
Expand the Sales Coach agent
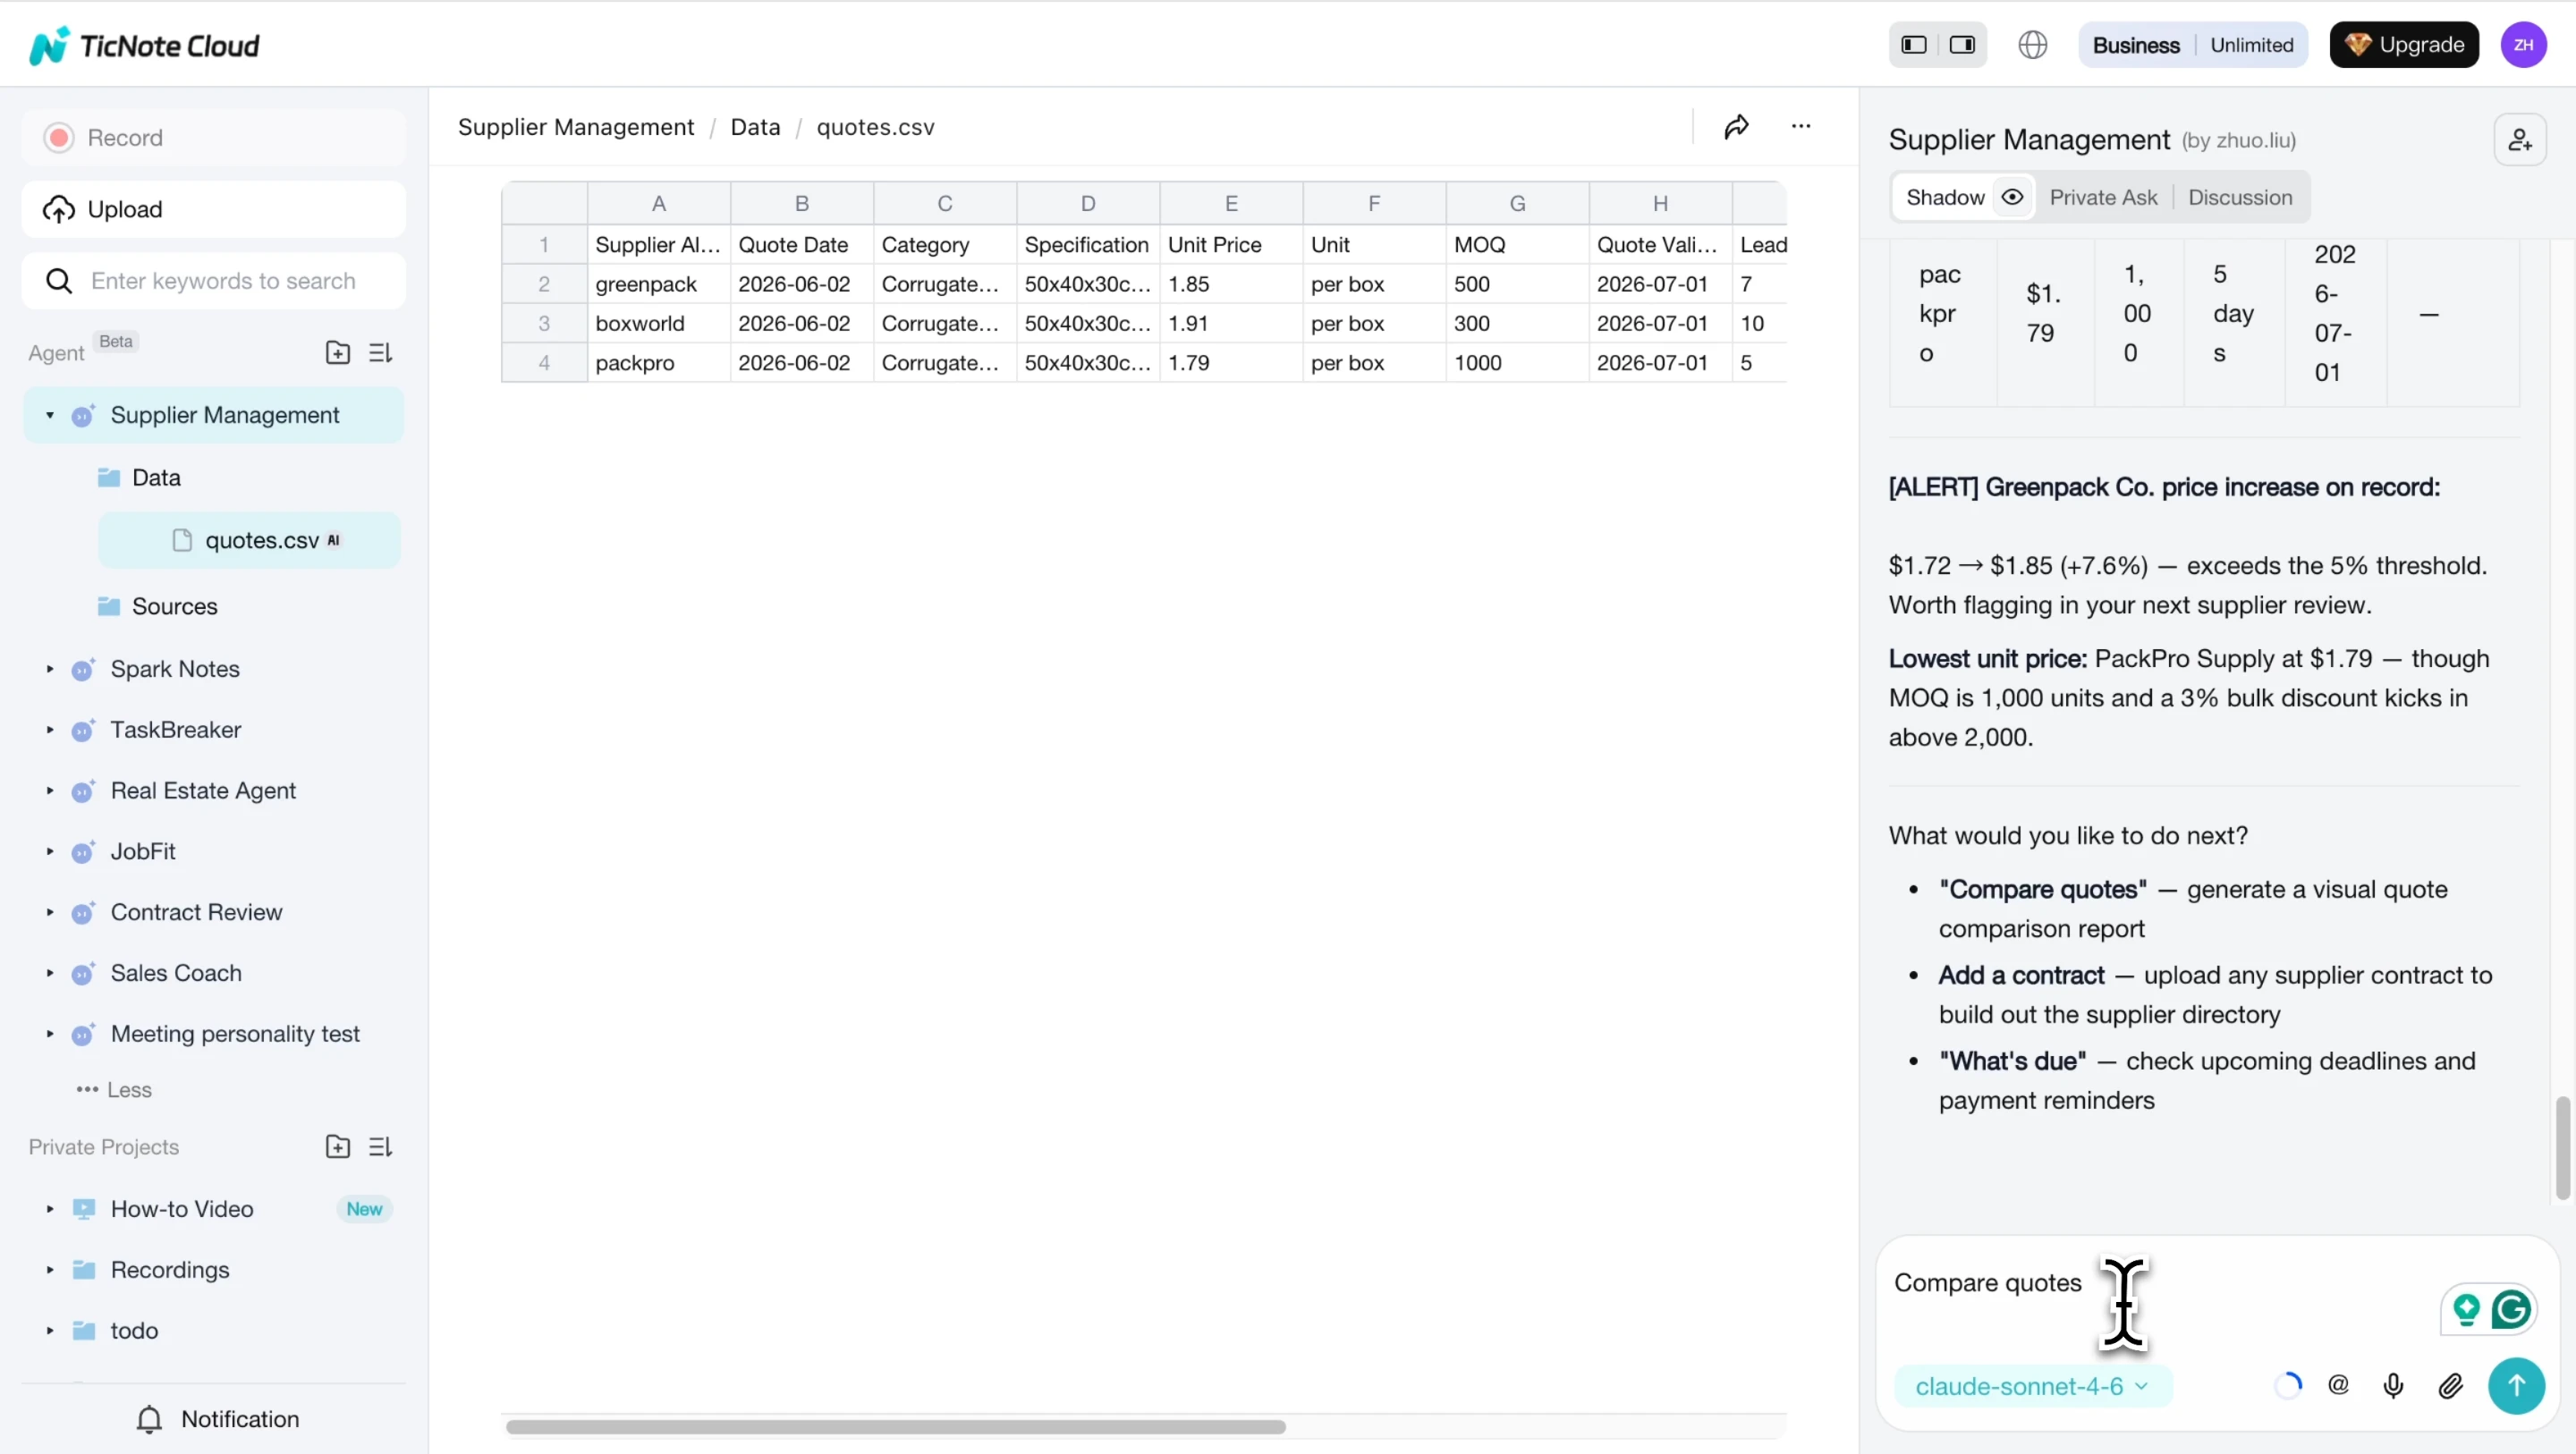click(50, 973)
